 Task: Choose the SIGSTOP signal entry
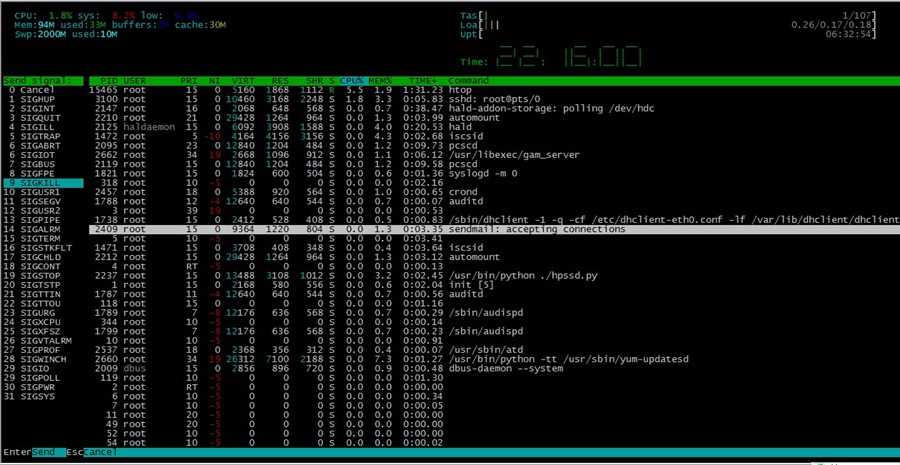click(x=43, y=276)
